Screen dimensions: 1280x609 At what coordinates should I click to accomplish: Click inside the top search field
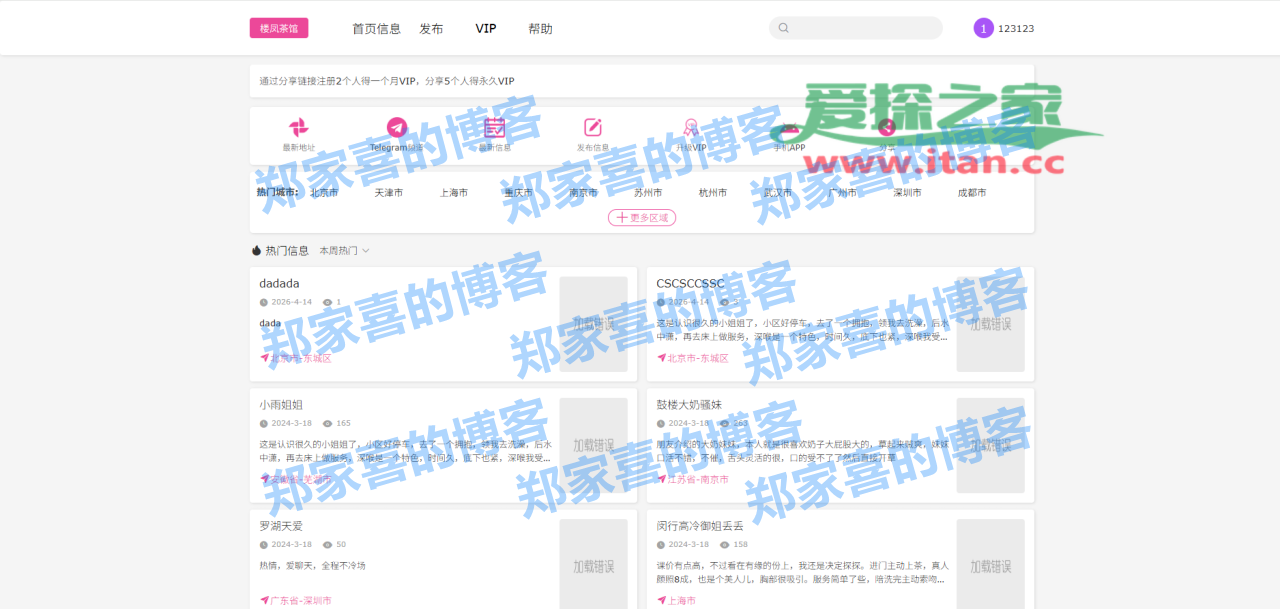pyautogui.click(x=856, y=28)
